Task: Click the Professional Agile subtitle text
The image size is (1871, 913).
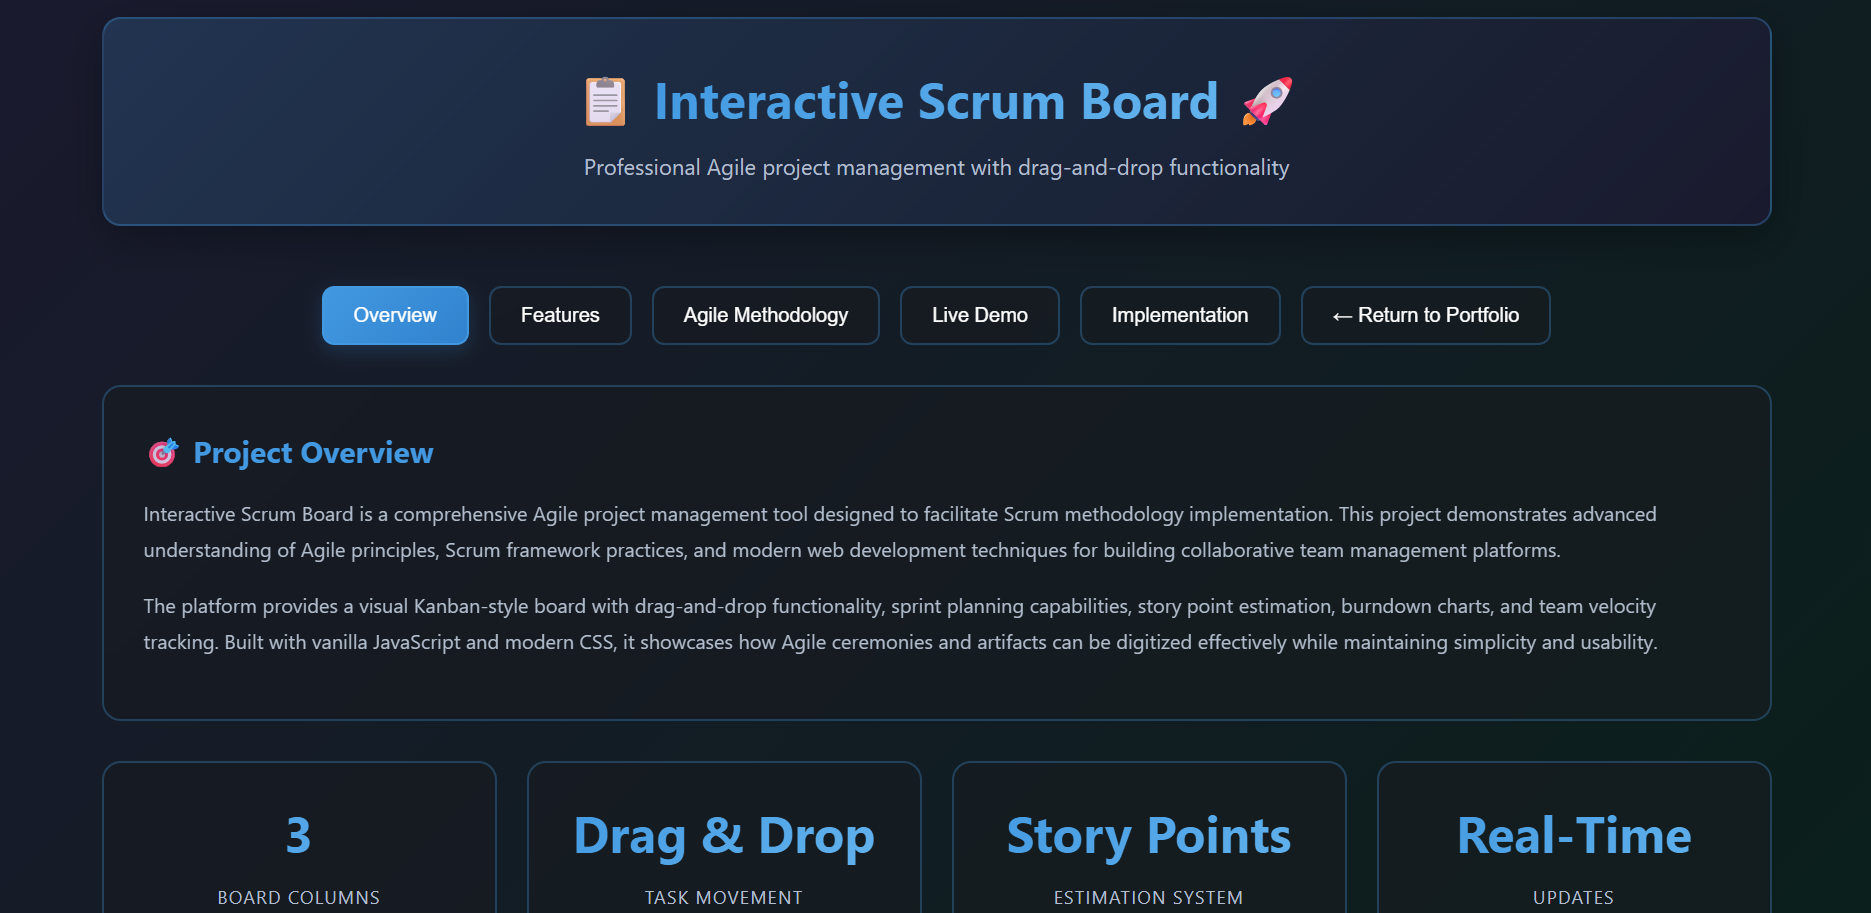Action: [936, 167]
